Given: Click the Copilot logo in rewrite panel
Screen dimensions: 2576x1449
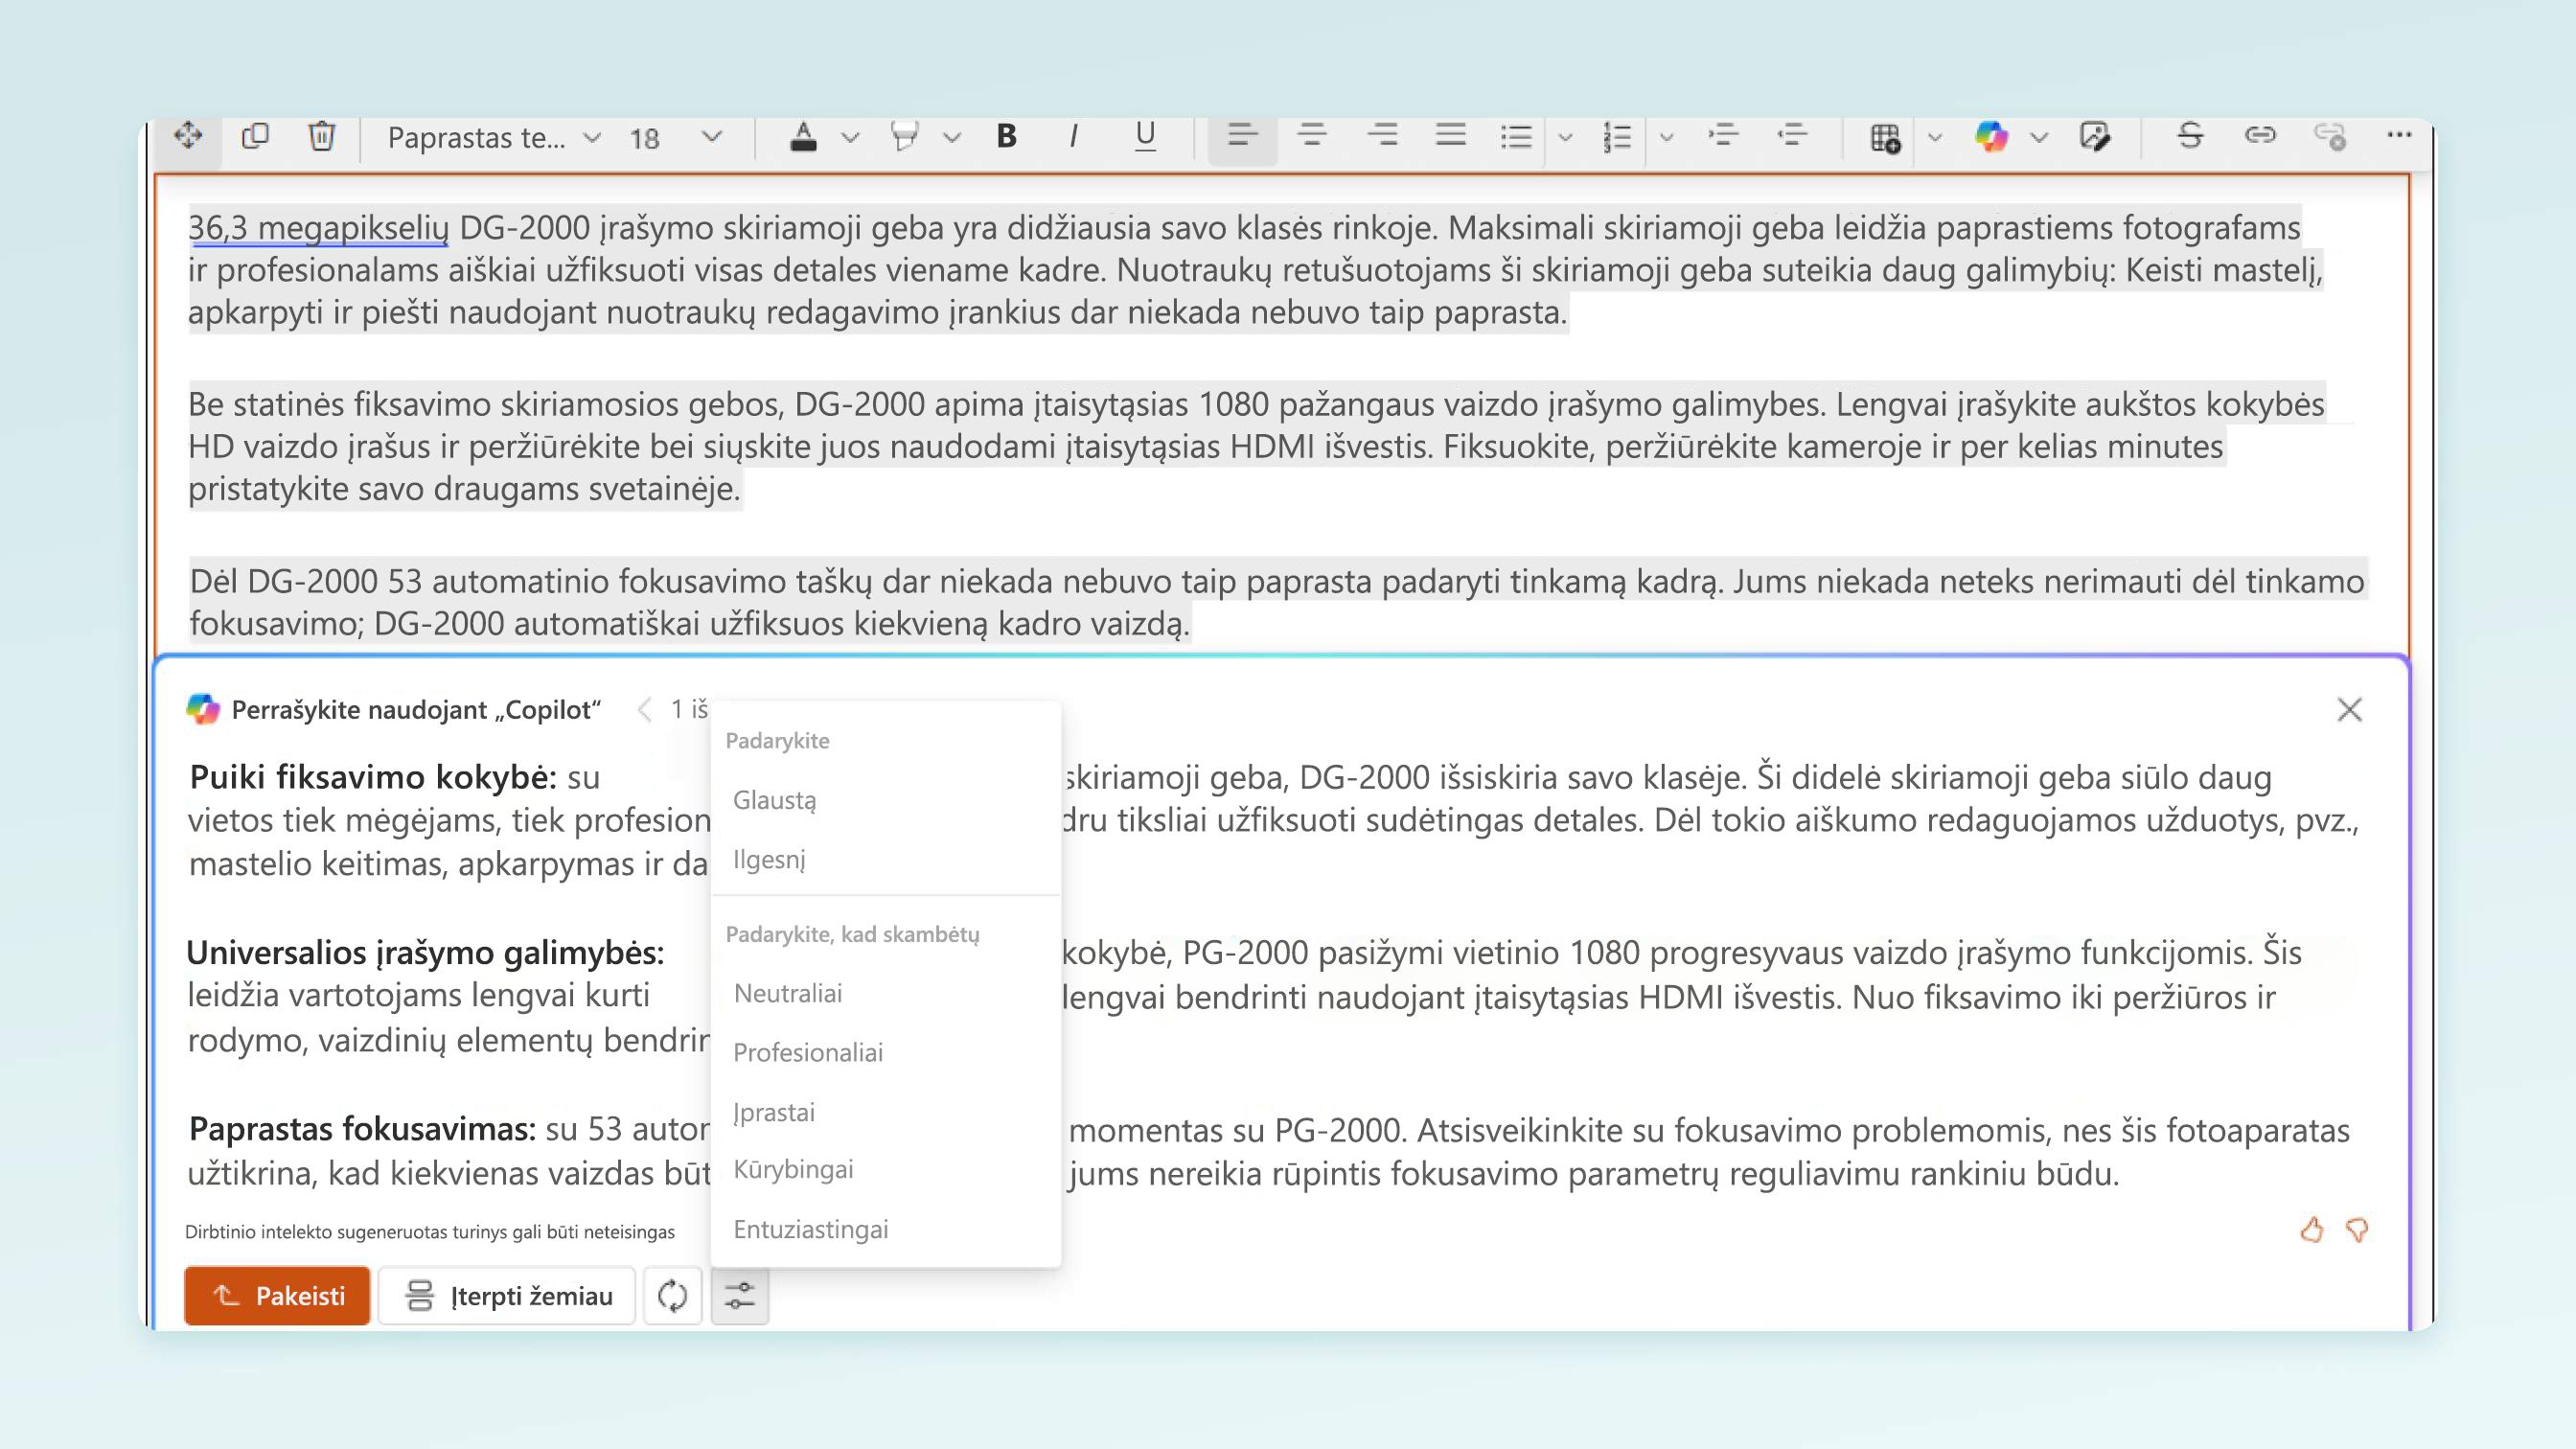Looking at the screenshot, I should click(x=203, y=709).
